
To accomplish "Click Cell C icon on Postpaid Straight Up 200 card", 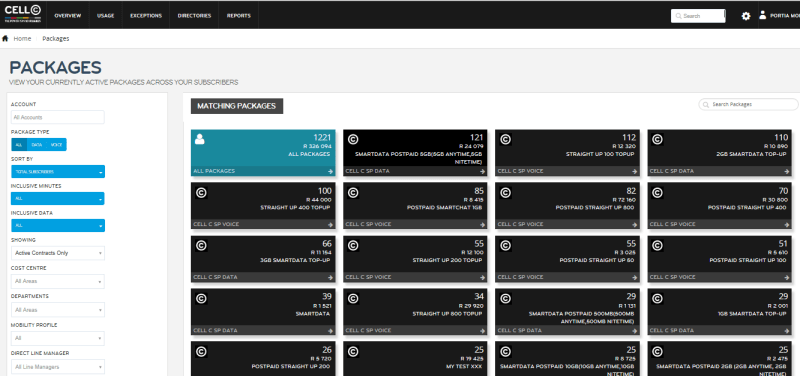I will click(x=201, y=352).
